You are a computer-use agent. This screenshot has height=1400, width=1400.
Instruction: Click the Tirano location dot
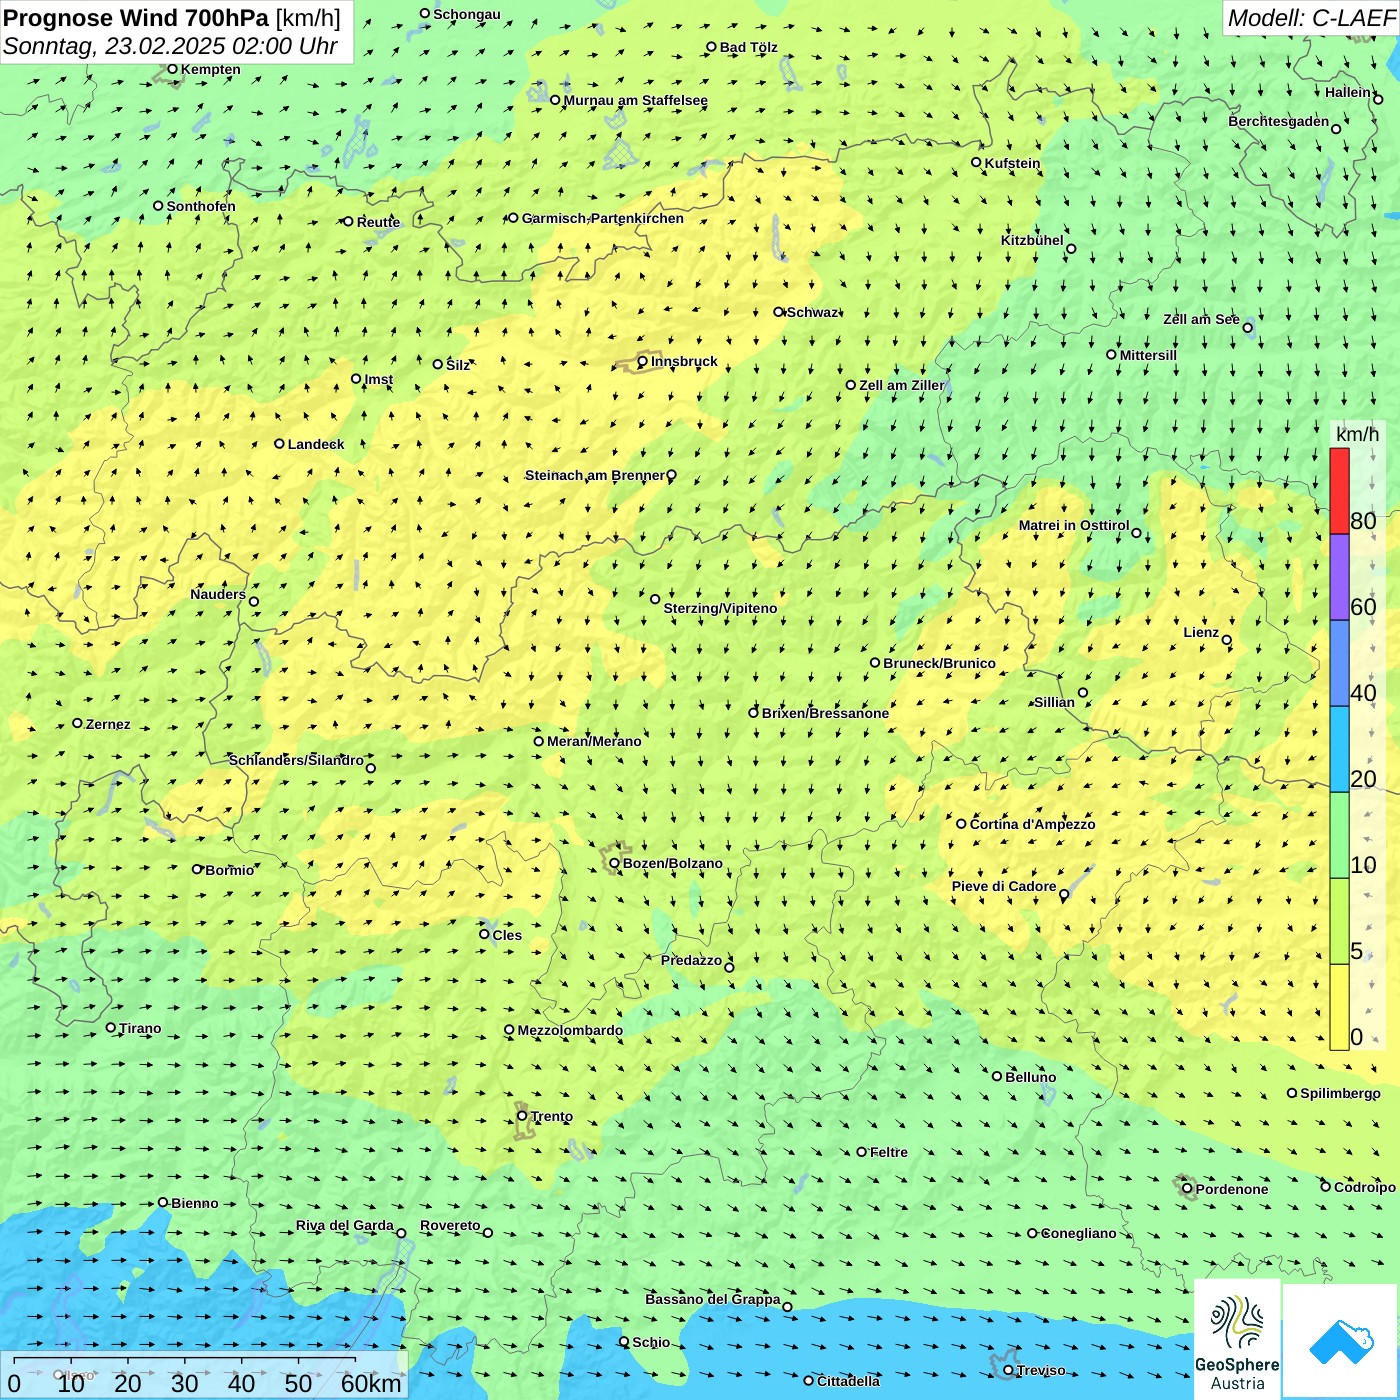111,1027
